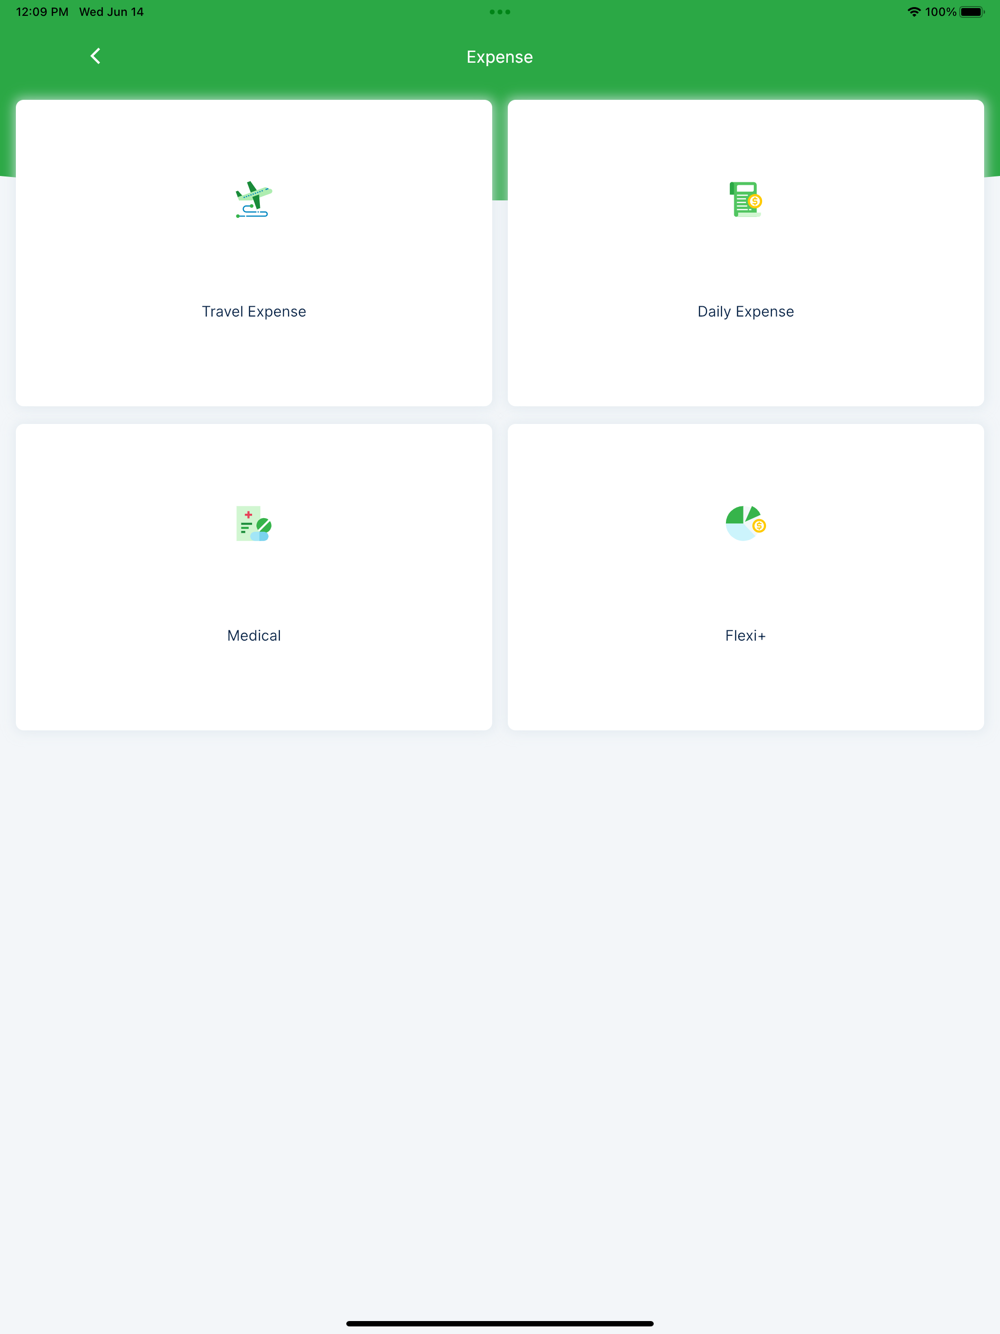Open the Travel Expense label

(x=254, y=312)
